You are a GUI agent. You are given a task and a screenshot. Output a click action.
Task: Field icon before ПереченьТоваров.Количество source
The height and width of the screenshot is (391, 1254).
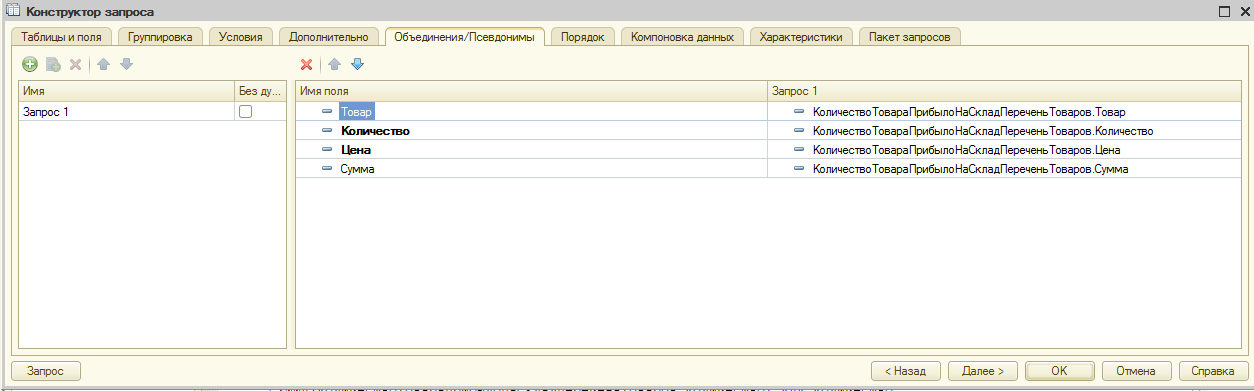coord(799,131)
